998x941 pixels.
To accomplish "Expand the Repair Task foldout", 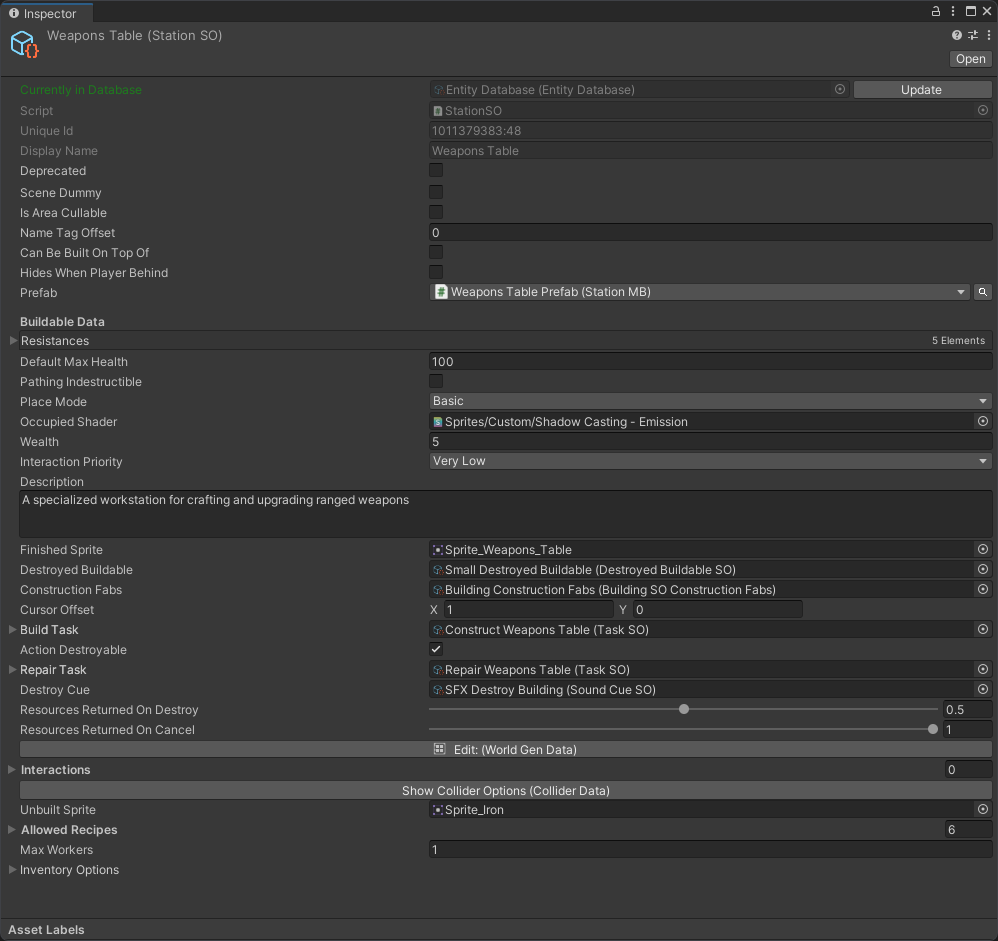I will coord(13,669).
